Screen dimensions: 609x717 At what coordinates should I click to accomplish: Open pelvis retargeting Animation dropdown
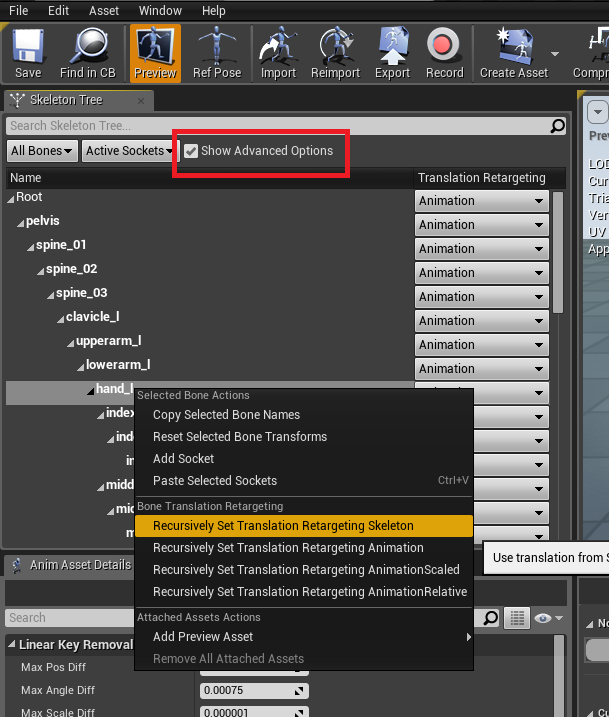(482, 225)
